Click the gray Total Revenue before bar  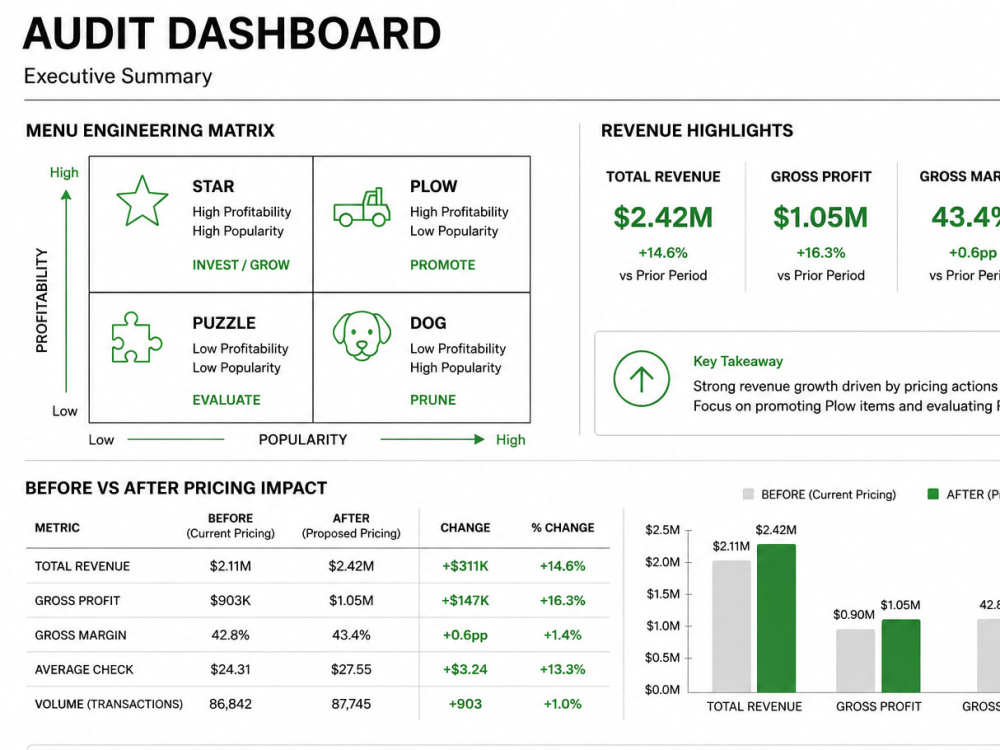tap(732, 626)
